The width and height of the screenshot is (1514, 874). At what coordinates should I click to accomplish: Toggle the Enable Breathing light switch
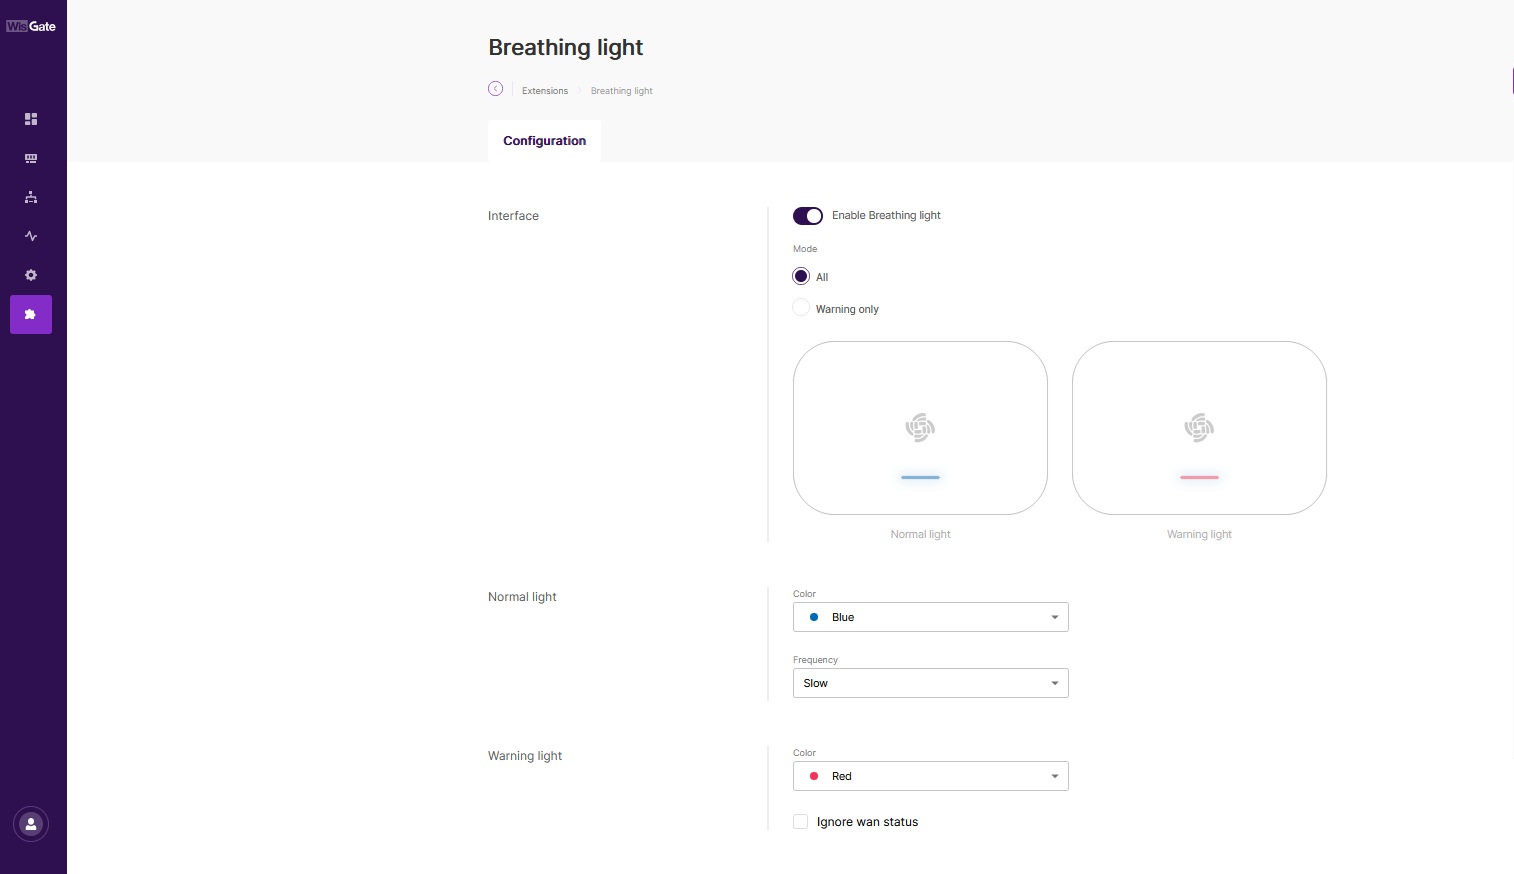[x=808, y=216]
